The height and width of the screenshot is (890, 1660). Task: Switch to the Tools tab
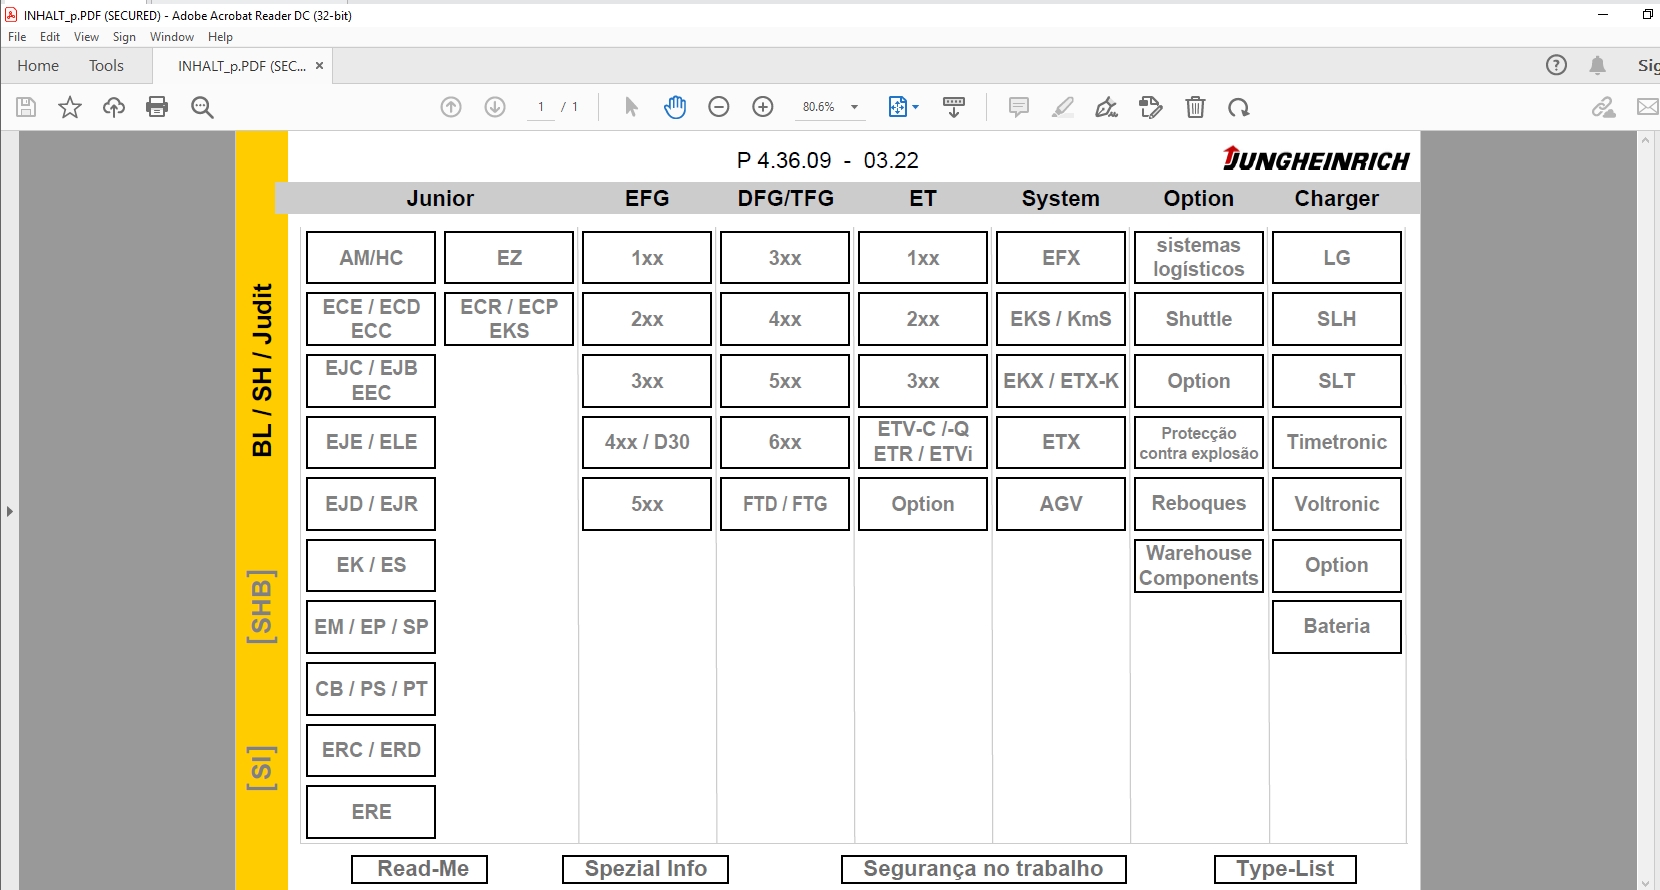106,66
